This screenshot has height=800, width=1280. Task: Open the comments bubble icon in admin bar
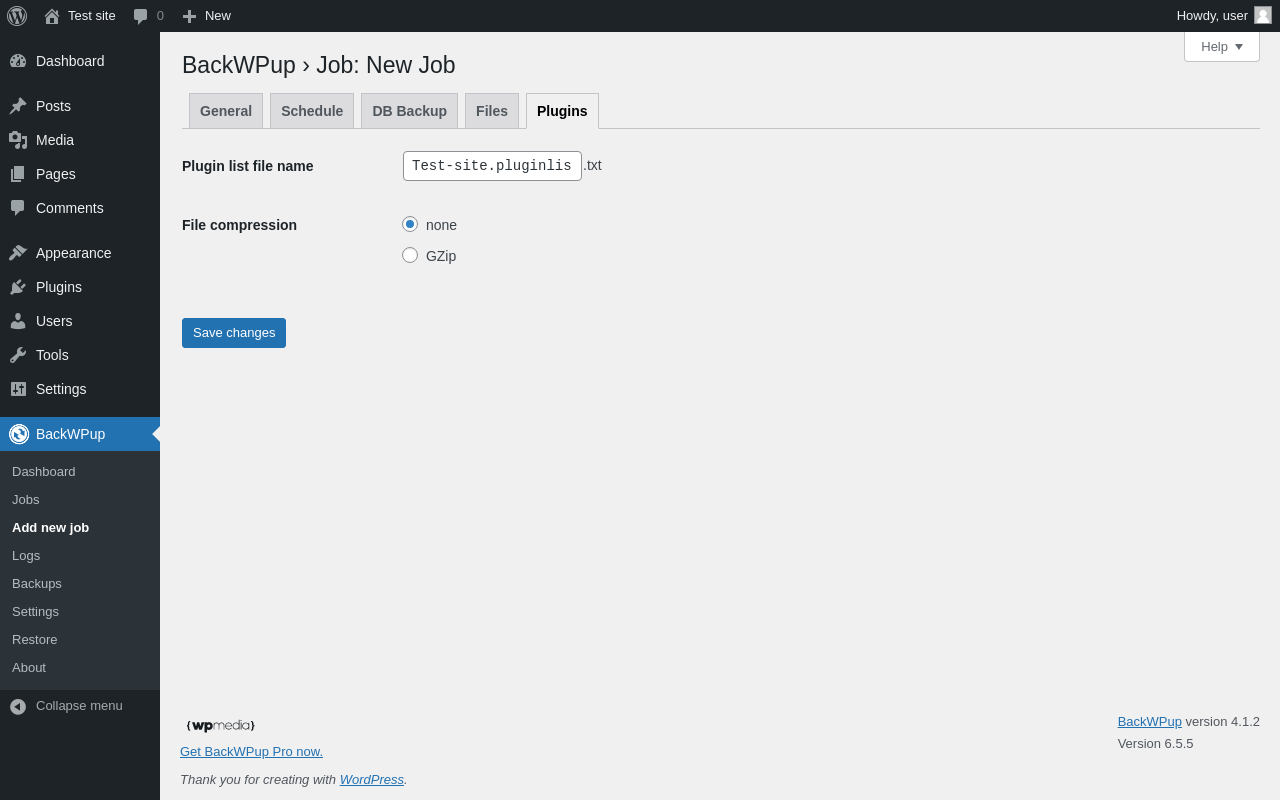click(x=141, y=16)
